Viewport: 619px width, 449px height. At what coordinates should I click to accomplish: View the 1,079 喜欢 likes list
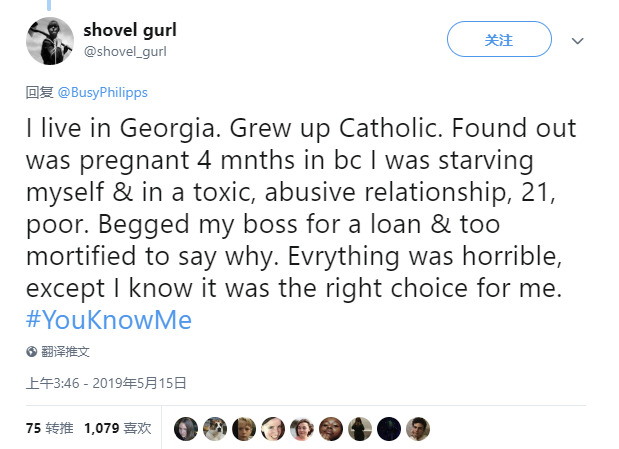pos(117,428)
